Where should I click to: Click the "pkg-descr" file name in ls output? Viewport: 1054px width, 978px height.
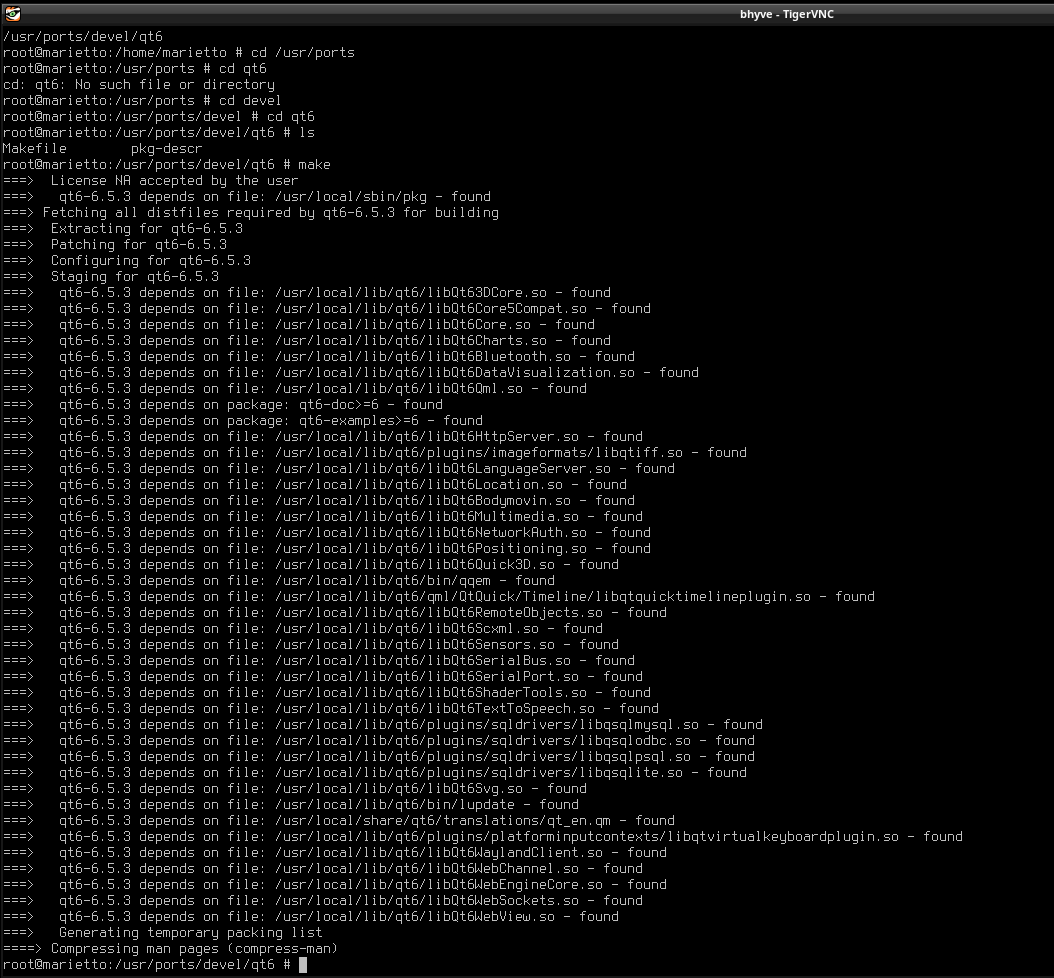pyautogui.click(x=166, y=148)
